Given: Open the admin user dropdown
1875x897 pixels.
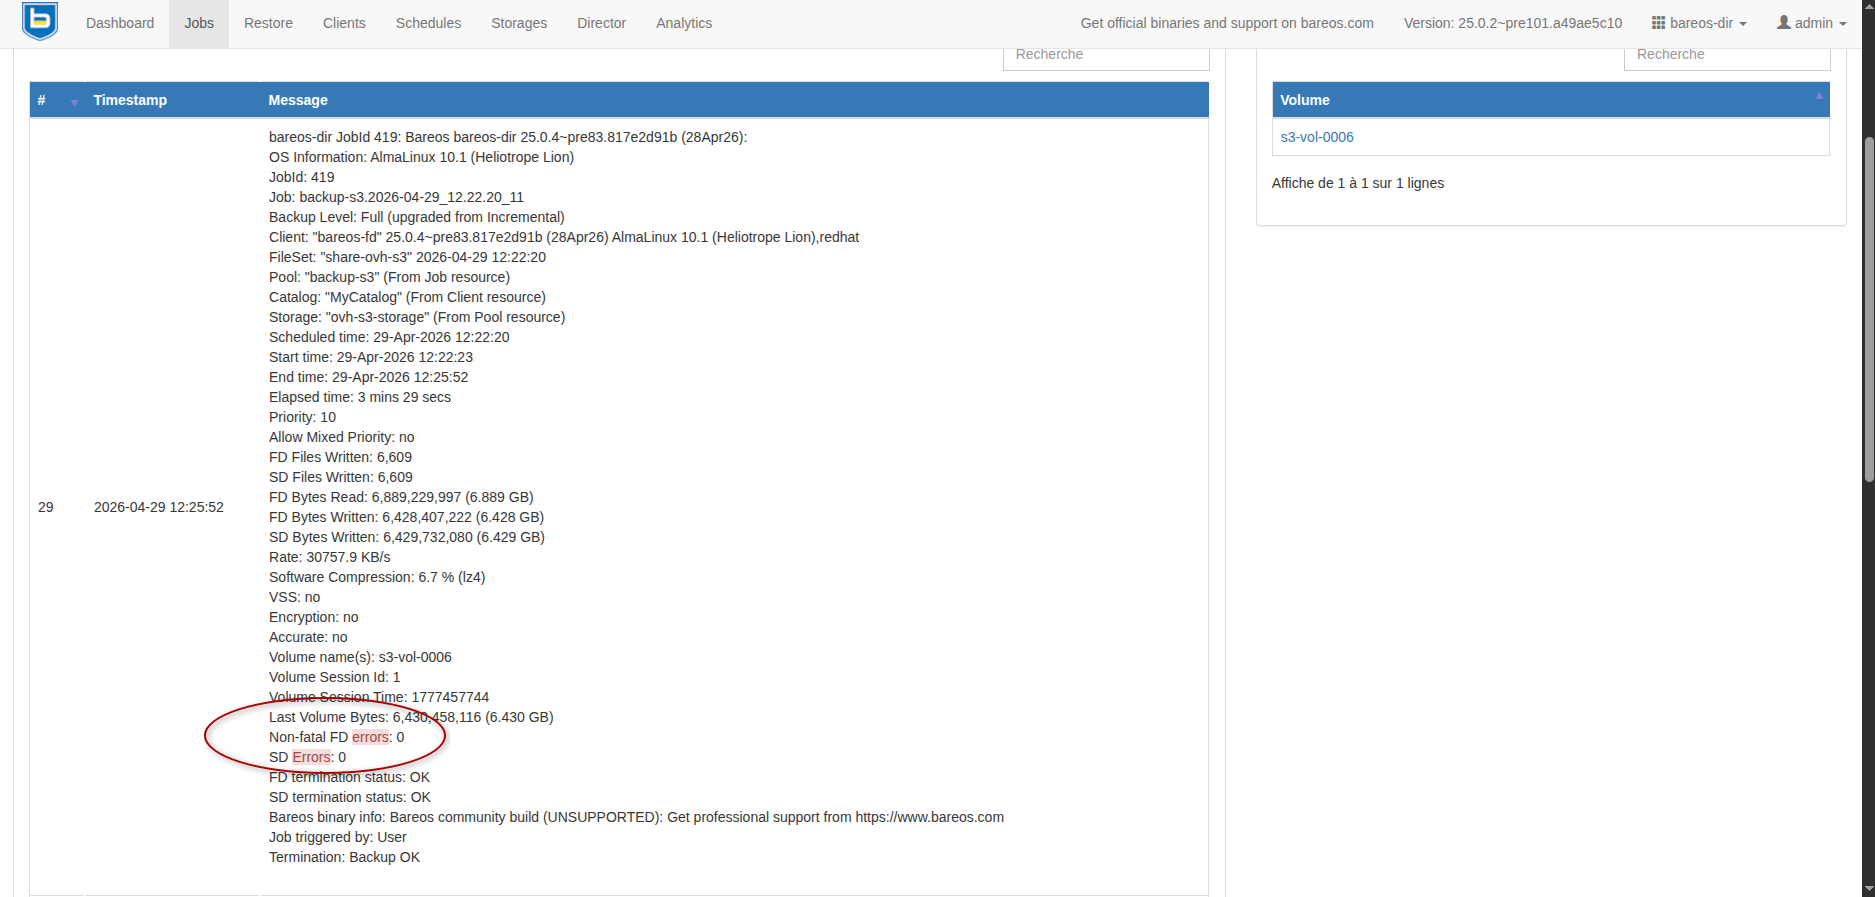Looking at the screenshot, I should (x=1811, y=23).
